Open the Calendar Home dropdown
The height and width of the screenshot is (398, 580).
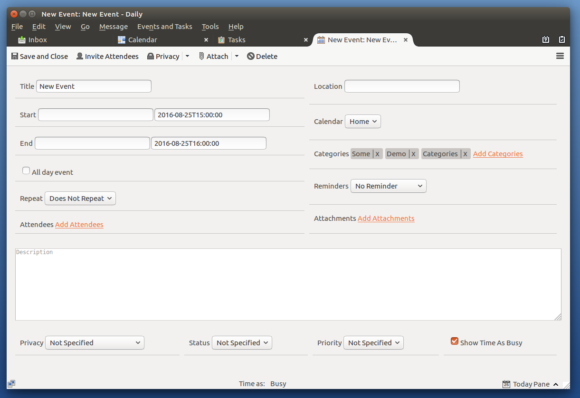[363, 121]
